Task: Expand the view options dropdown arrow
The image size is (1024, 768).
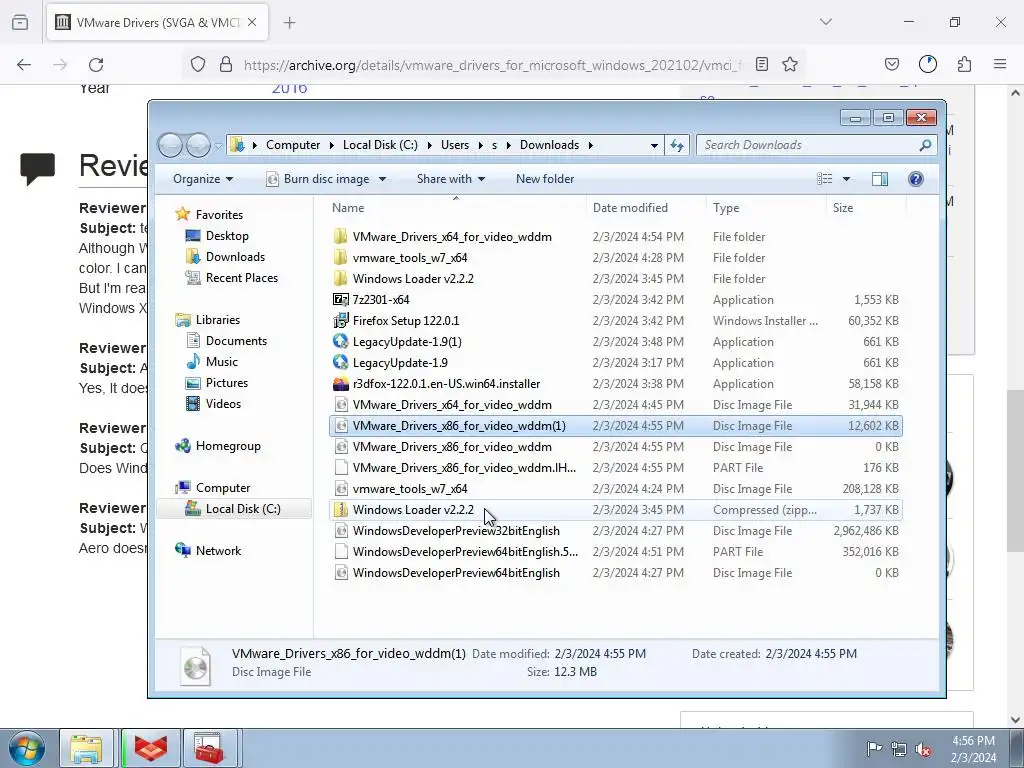Action: point(846,179)
